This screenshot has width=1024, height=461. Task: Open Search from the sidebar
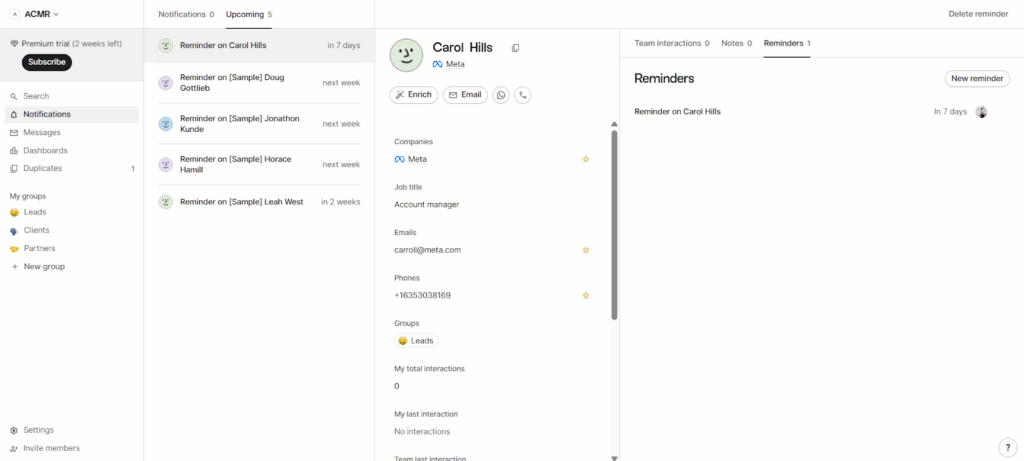[x=36, y=96]
